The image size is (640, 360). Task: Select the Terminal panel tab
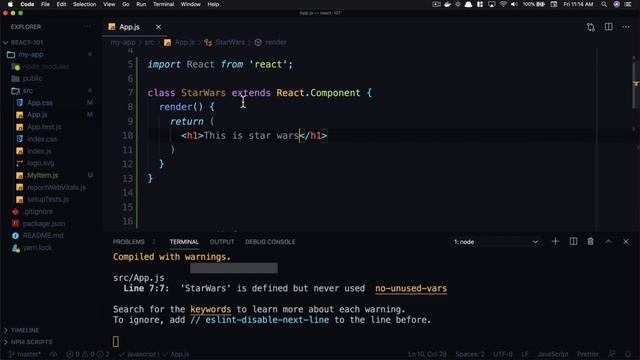[184, 242]
